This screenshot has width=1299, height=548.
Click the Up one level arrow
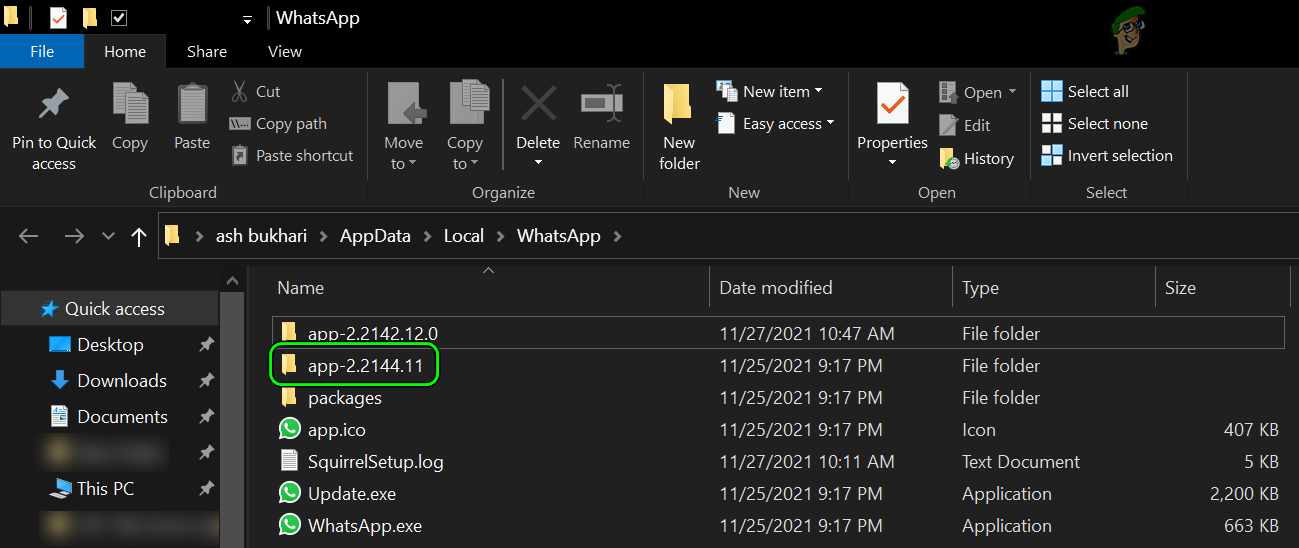click(x=139, y=237)
